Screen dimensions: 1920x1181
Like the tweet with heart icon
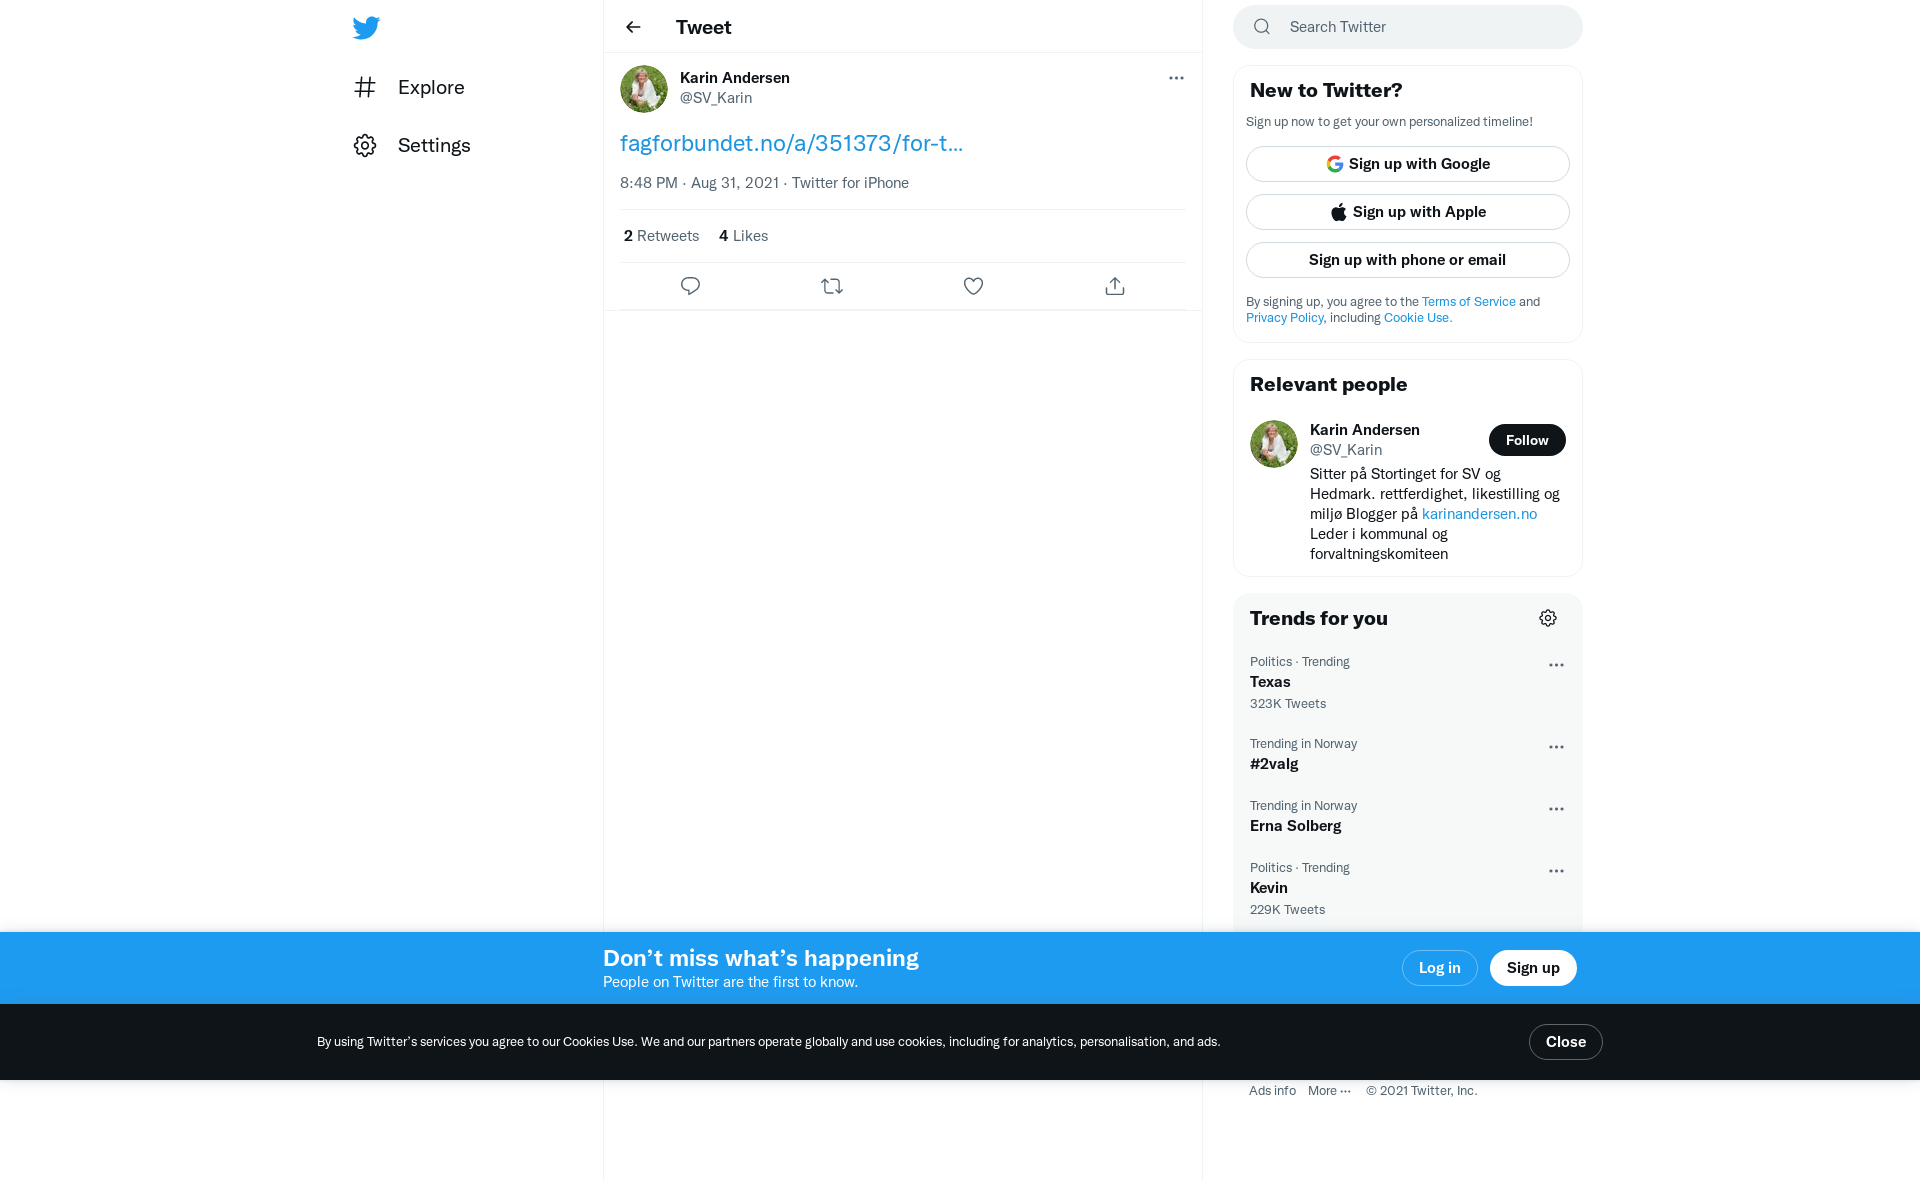pos(973,286)
